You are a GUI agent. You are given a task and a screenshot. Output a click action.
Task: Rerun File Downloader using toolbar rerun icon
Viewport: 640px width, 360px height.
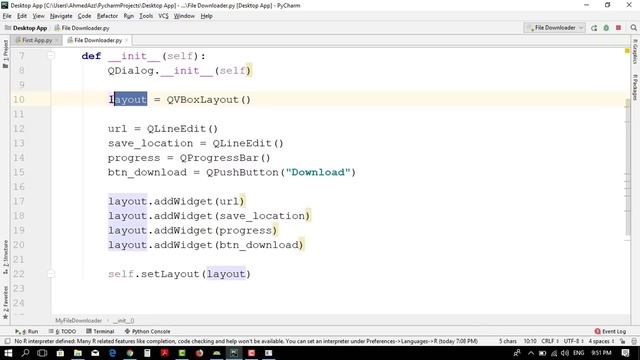594,28
